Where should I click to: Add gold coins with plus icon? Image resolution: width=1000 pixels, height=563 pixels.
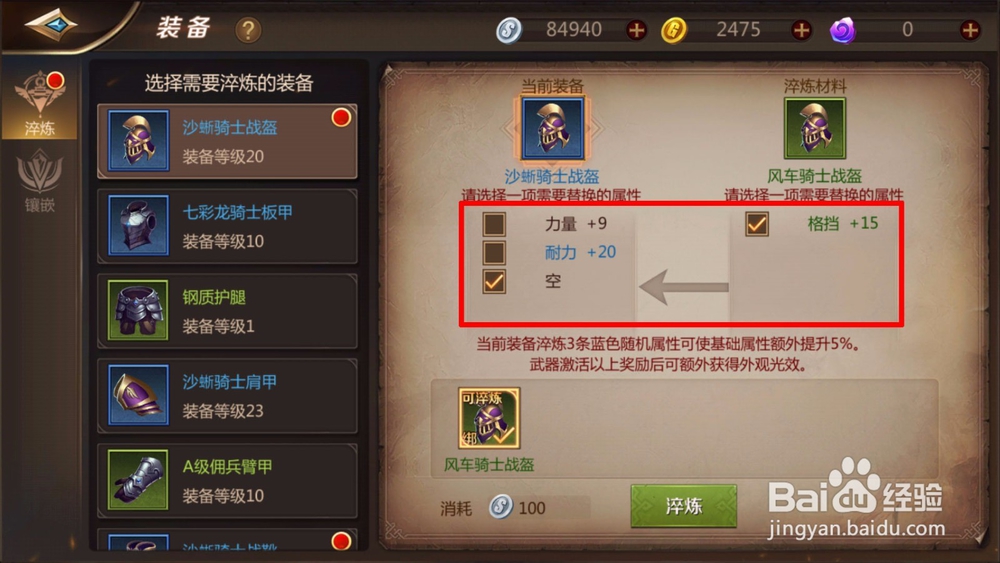point(801,30)
